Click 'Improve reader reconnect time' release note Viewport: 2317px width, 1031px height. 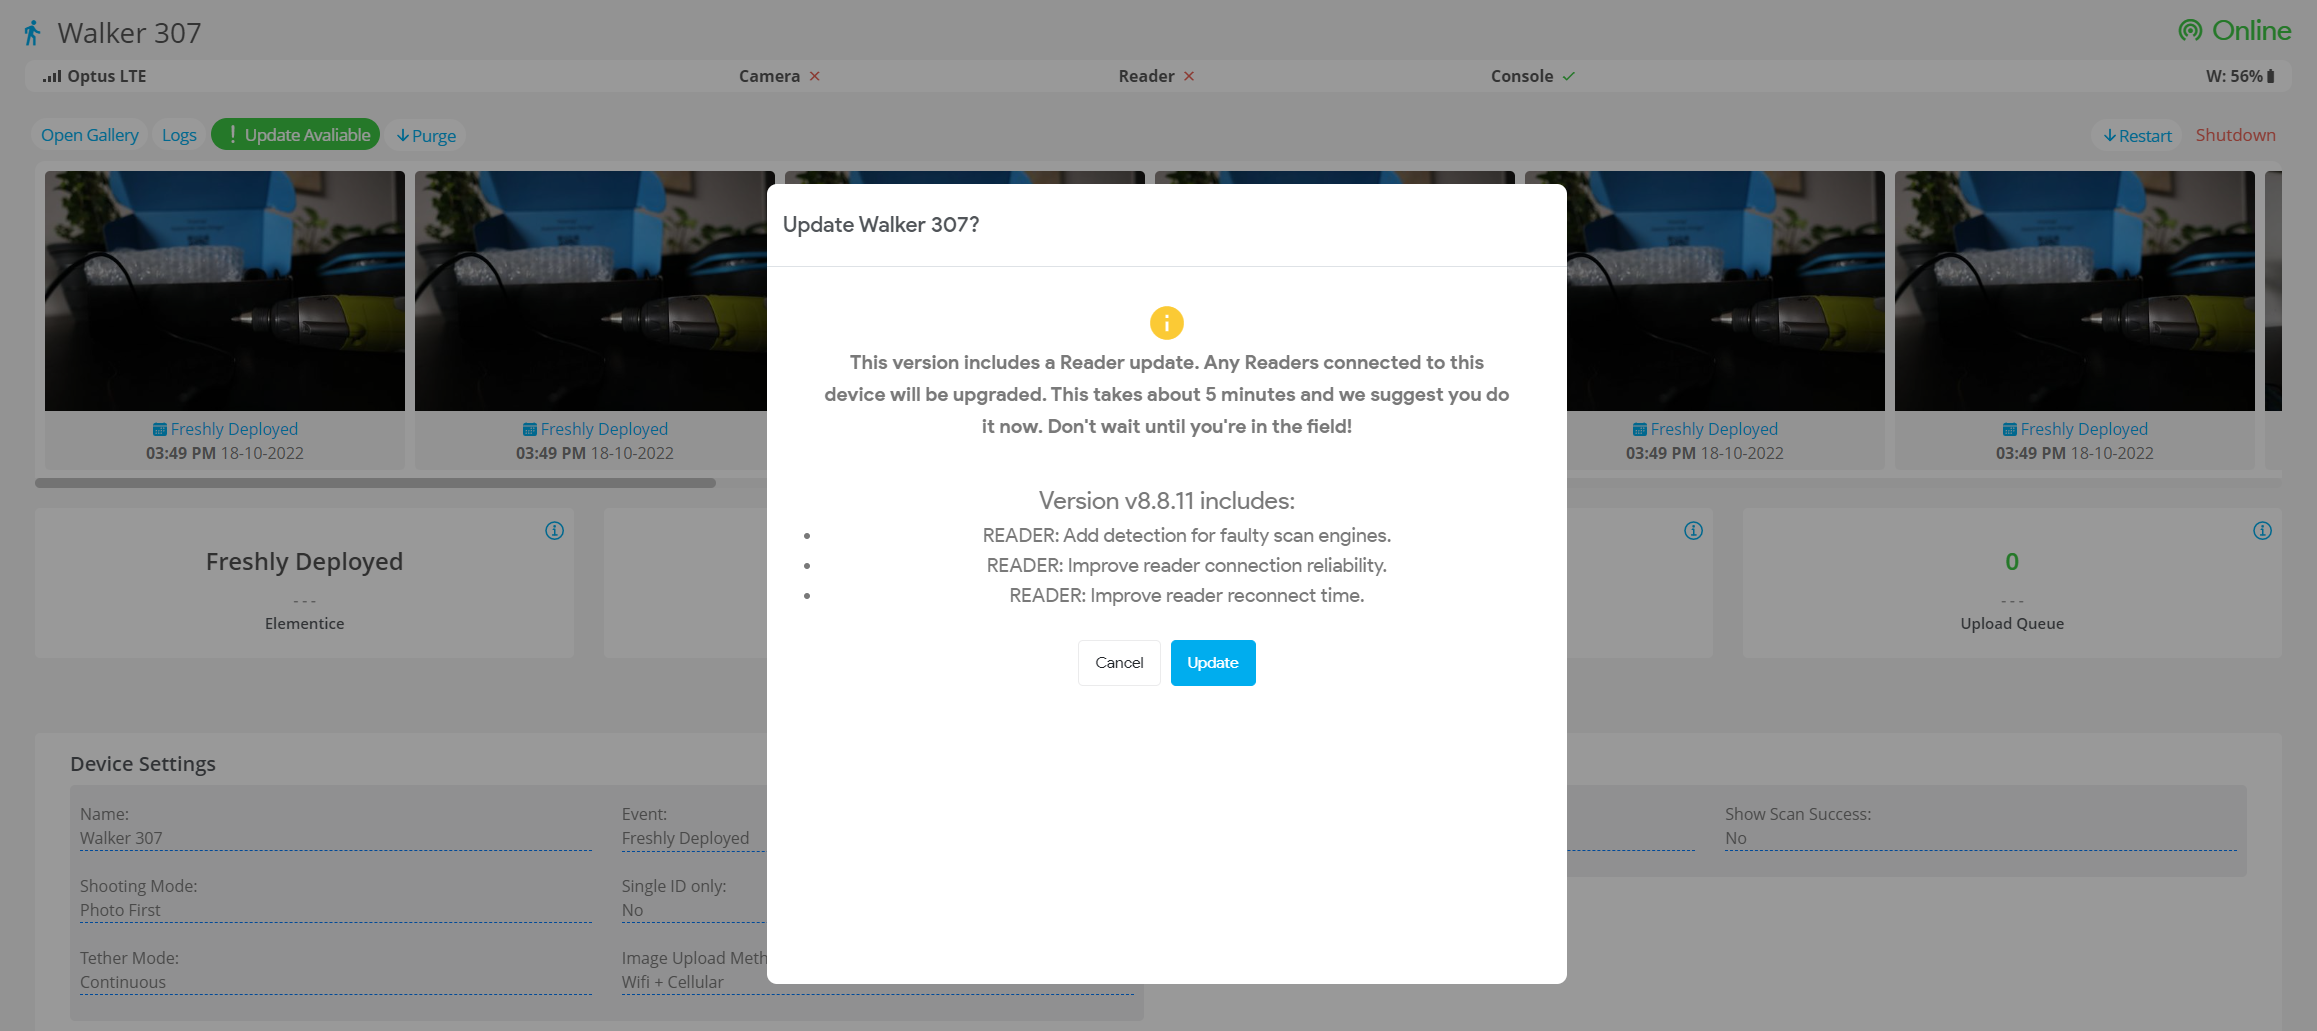[x=1187, y=596]
